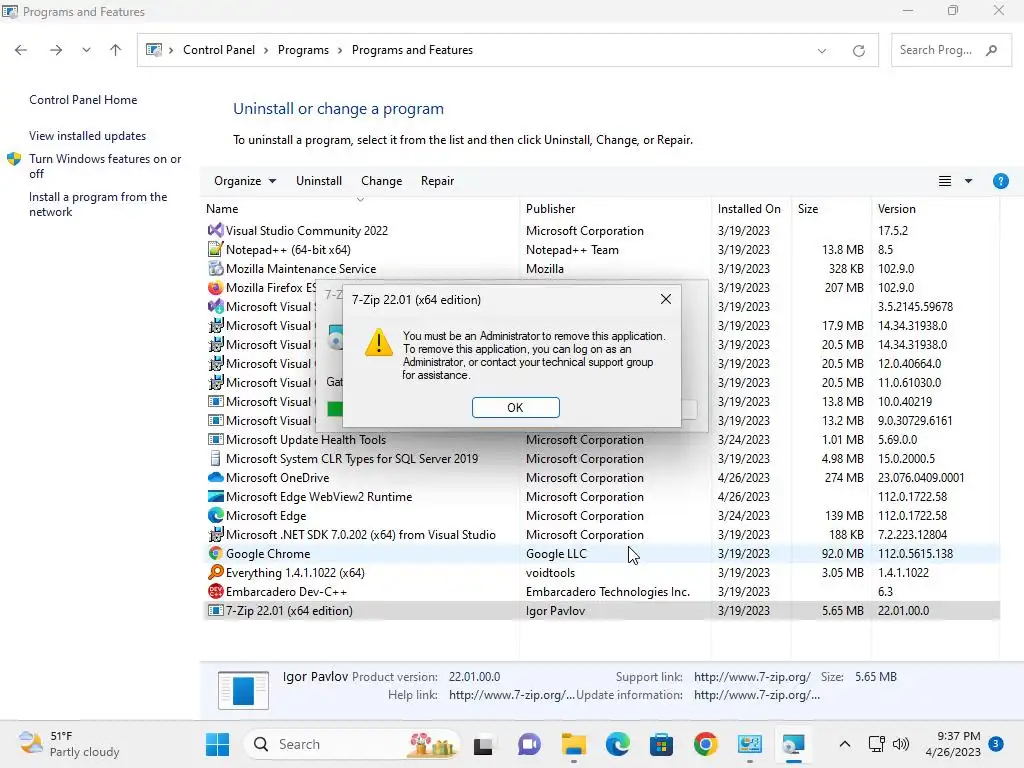This screenshot has height=768, width=1024.
Task: Click the Visual Studio Community 2022 icon
Action: pyautogui.click(x=215, y=231)
